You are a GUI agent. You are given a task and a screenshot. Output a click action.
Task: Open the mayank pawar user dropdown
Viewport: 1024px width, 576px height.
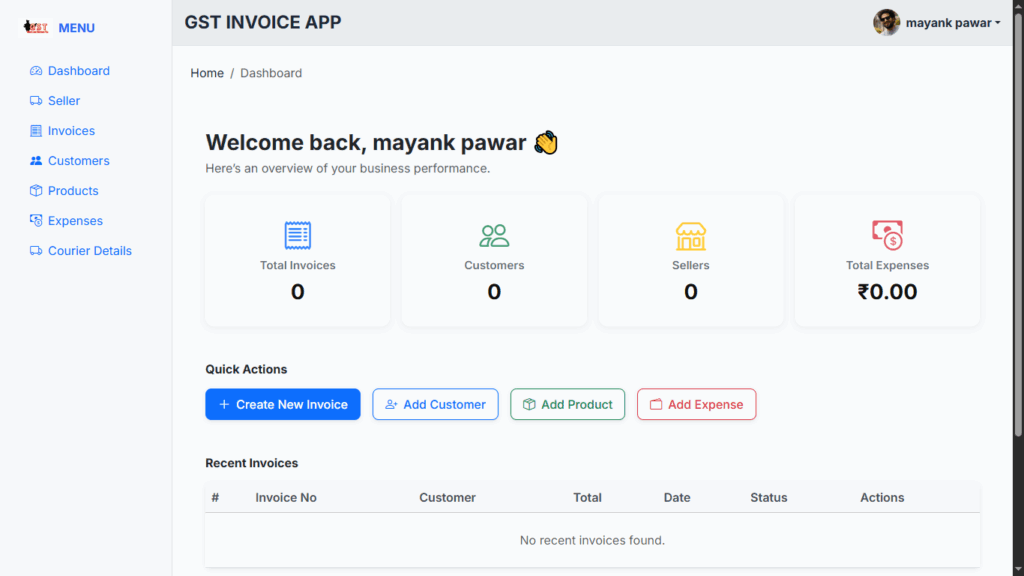(952, 23)
